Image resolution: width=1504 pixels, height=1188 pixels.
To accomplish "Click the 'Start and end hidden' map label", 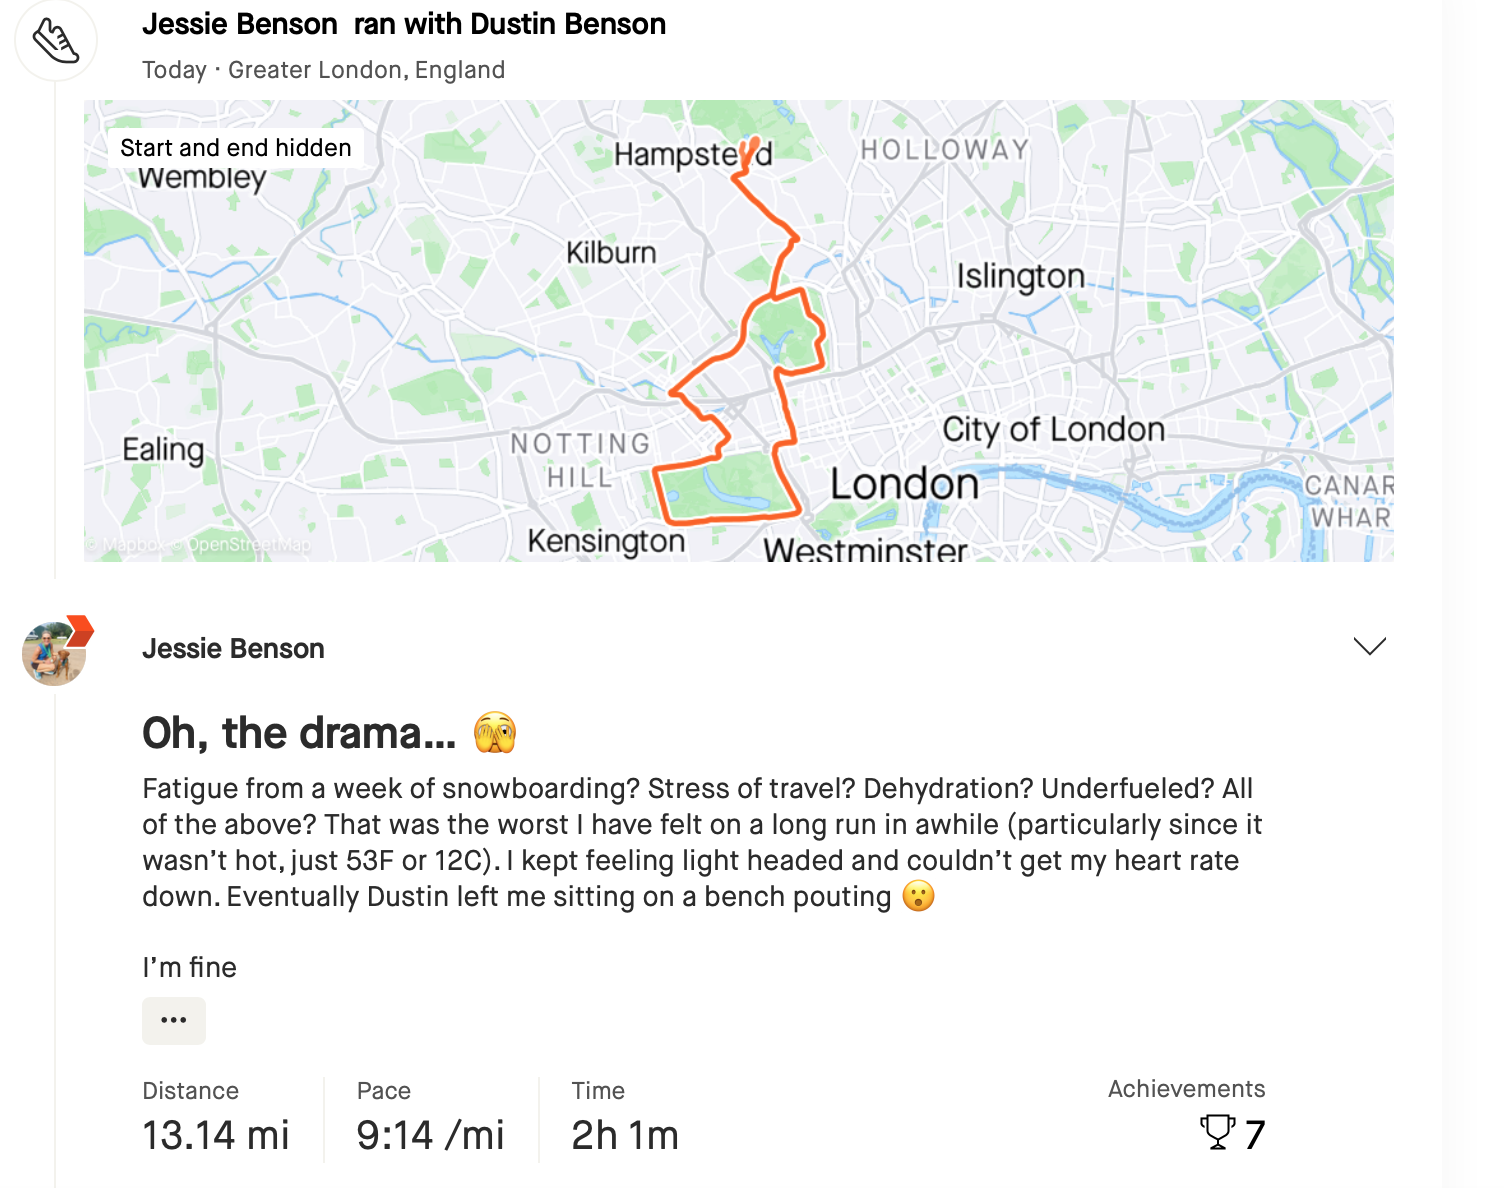I will coord(236,148).
